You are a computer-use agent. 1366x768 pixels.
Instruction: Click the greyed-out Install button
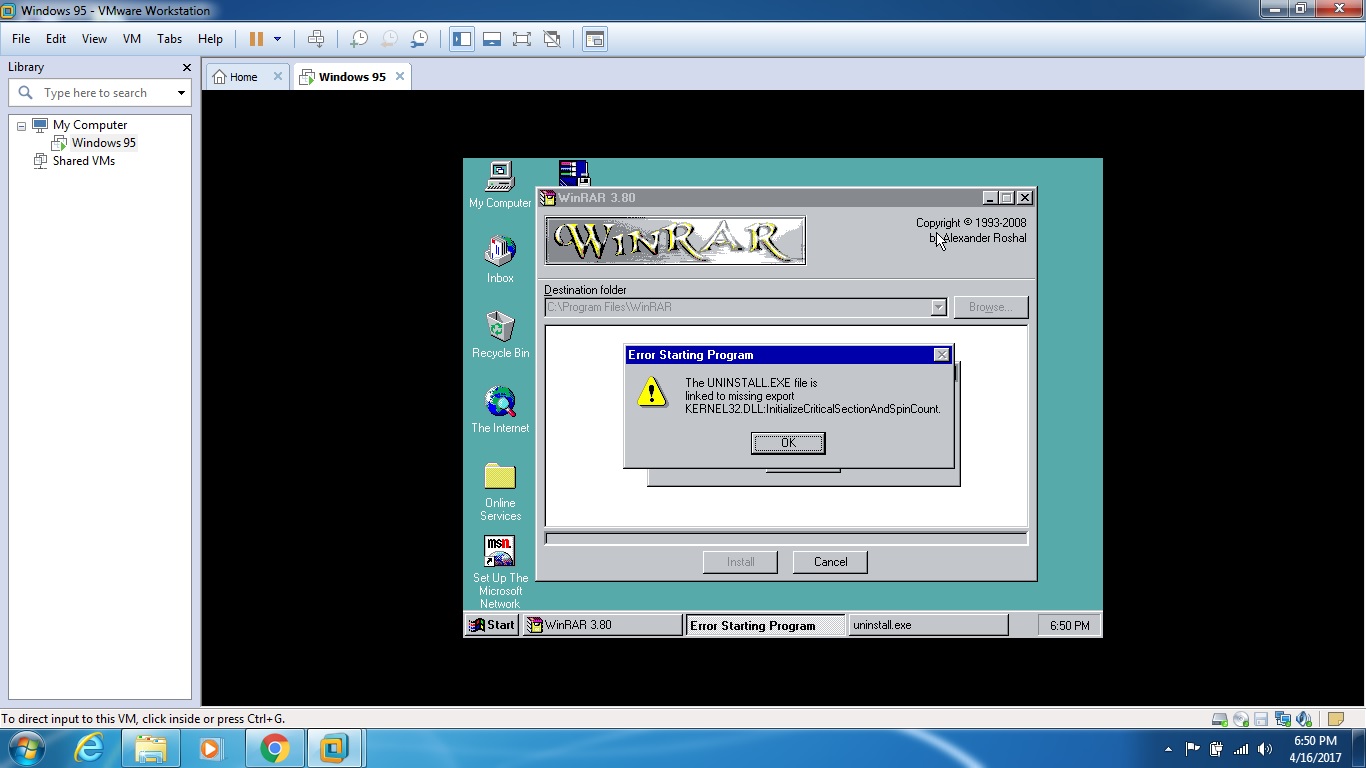click(x=741, y=562)
